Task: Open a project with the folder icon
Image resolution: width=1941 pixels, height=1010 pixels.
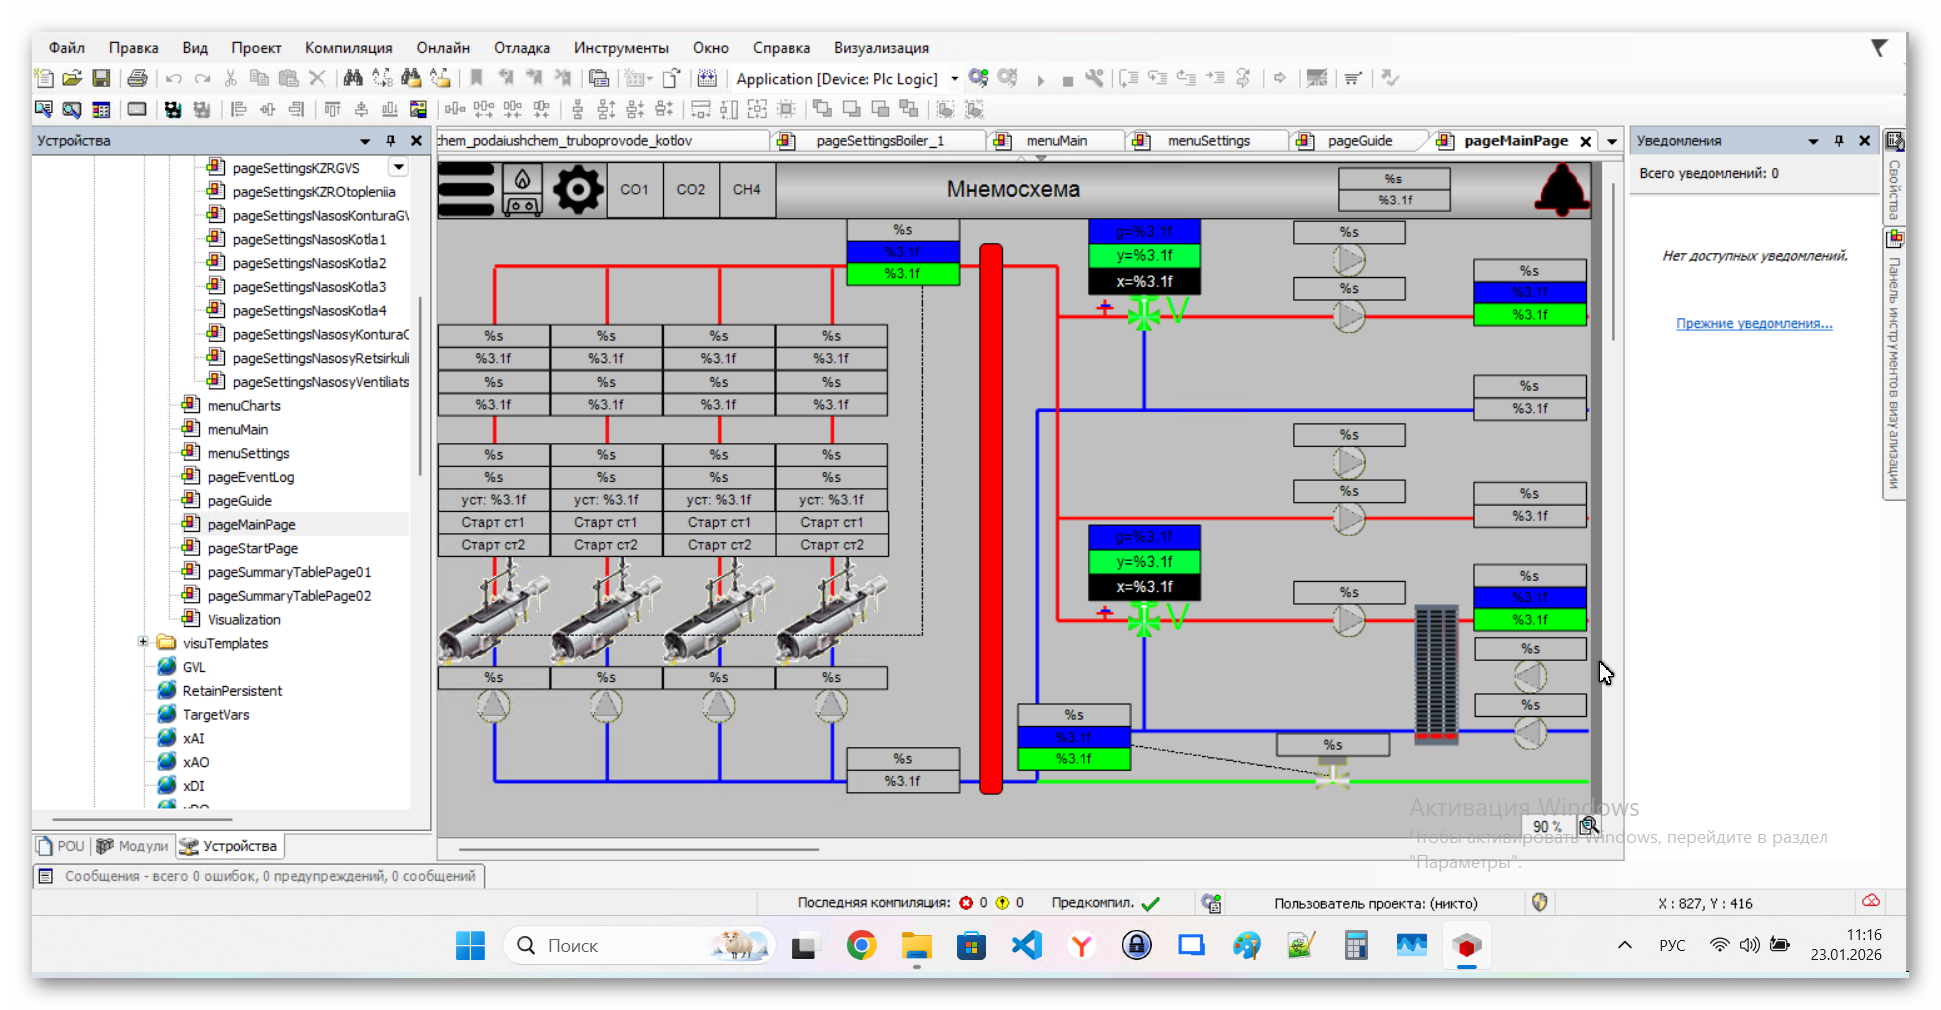Action: pyautogui.click(x=72, y=78)
